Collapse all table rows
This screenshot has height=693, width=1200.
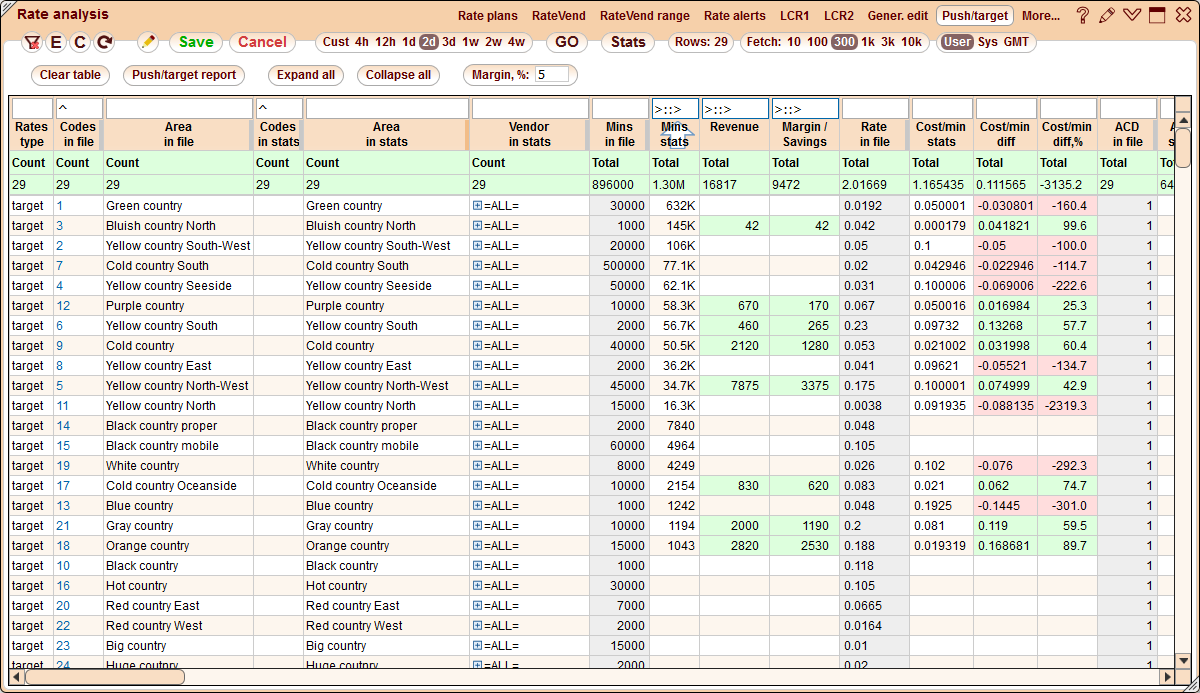406,75
